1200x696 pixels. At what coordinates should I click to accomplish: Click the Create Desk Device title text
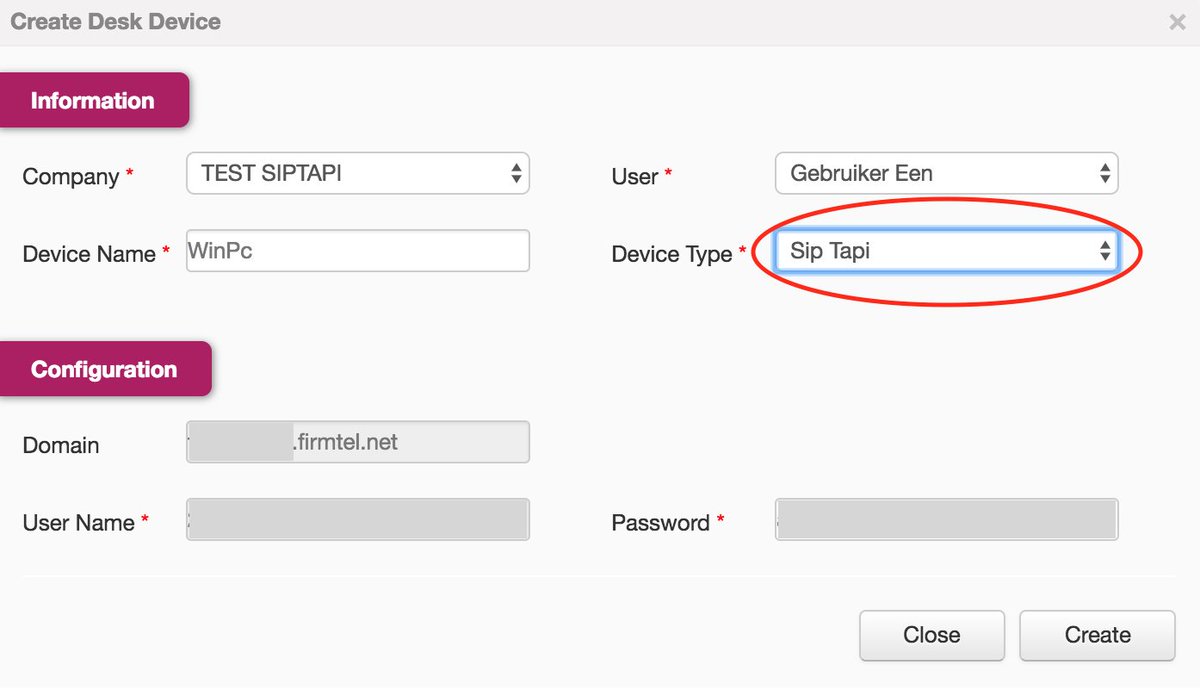116,21
